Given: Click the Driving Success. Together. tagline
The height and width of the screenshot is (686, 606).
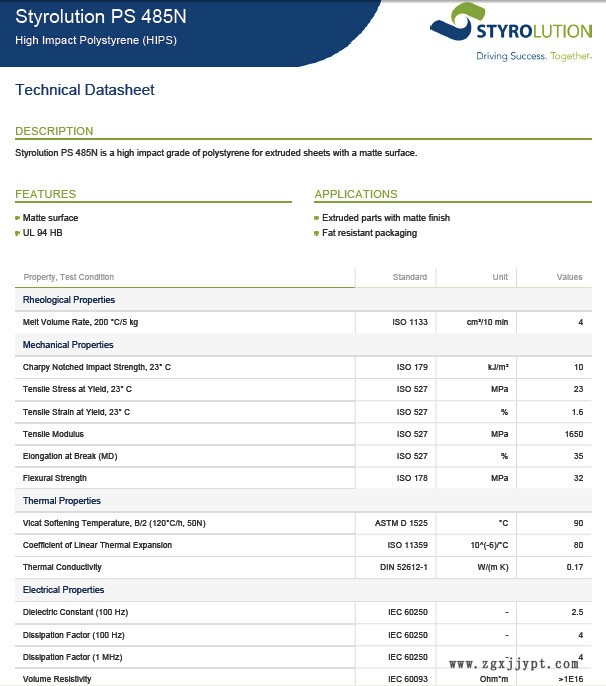Looking at the screenshot, I should pos(532,56).
